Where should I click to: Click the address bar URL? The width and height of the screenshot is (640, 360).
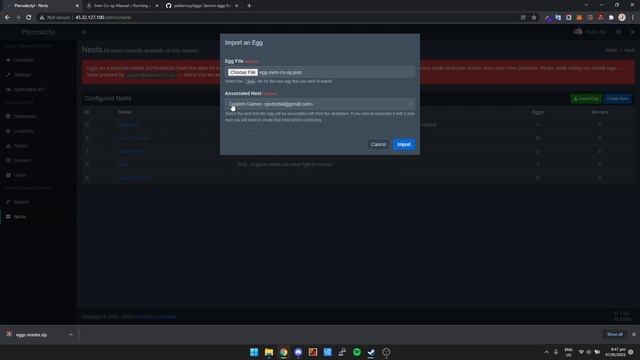pyautogui.click(x=103, y=18)
